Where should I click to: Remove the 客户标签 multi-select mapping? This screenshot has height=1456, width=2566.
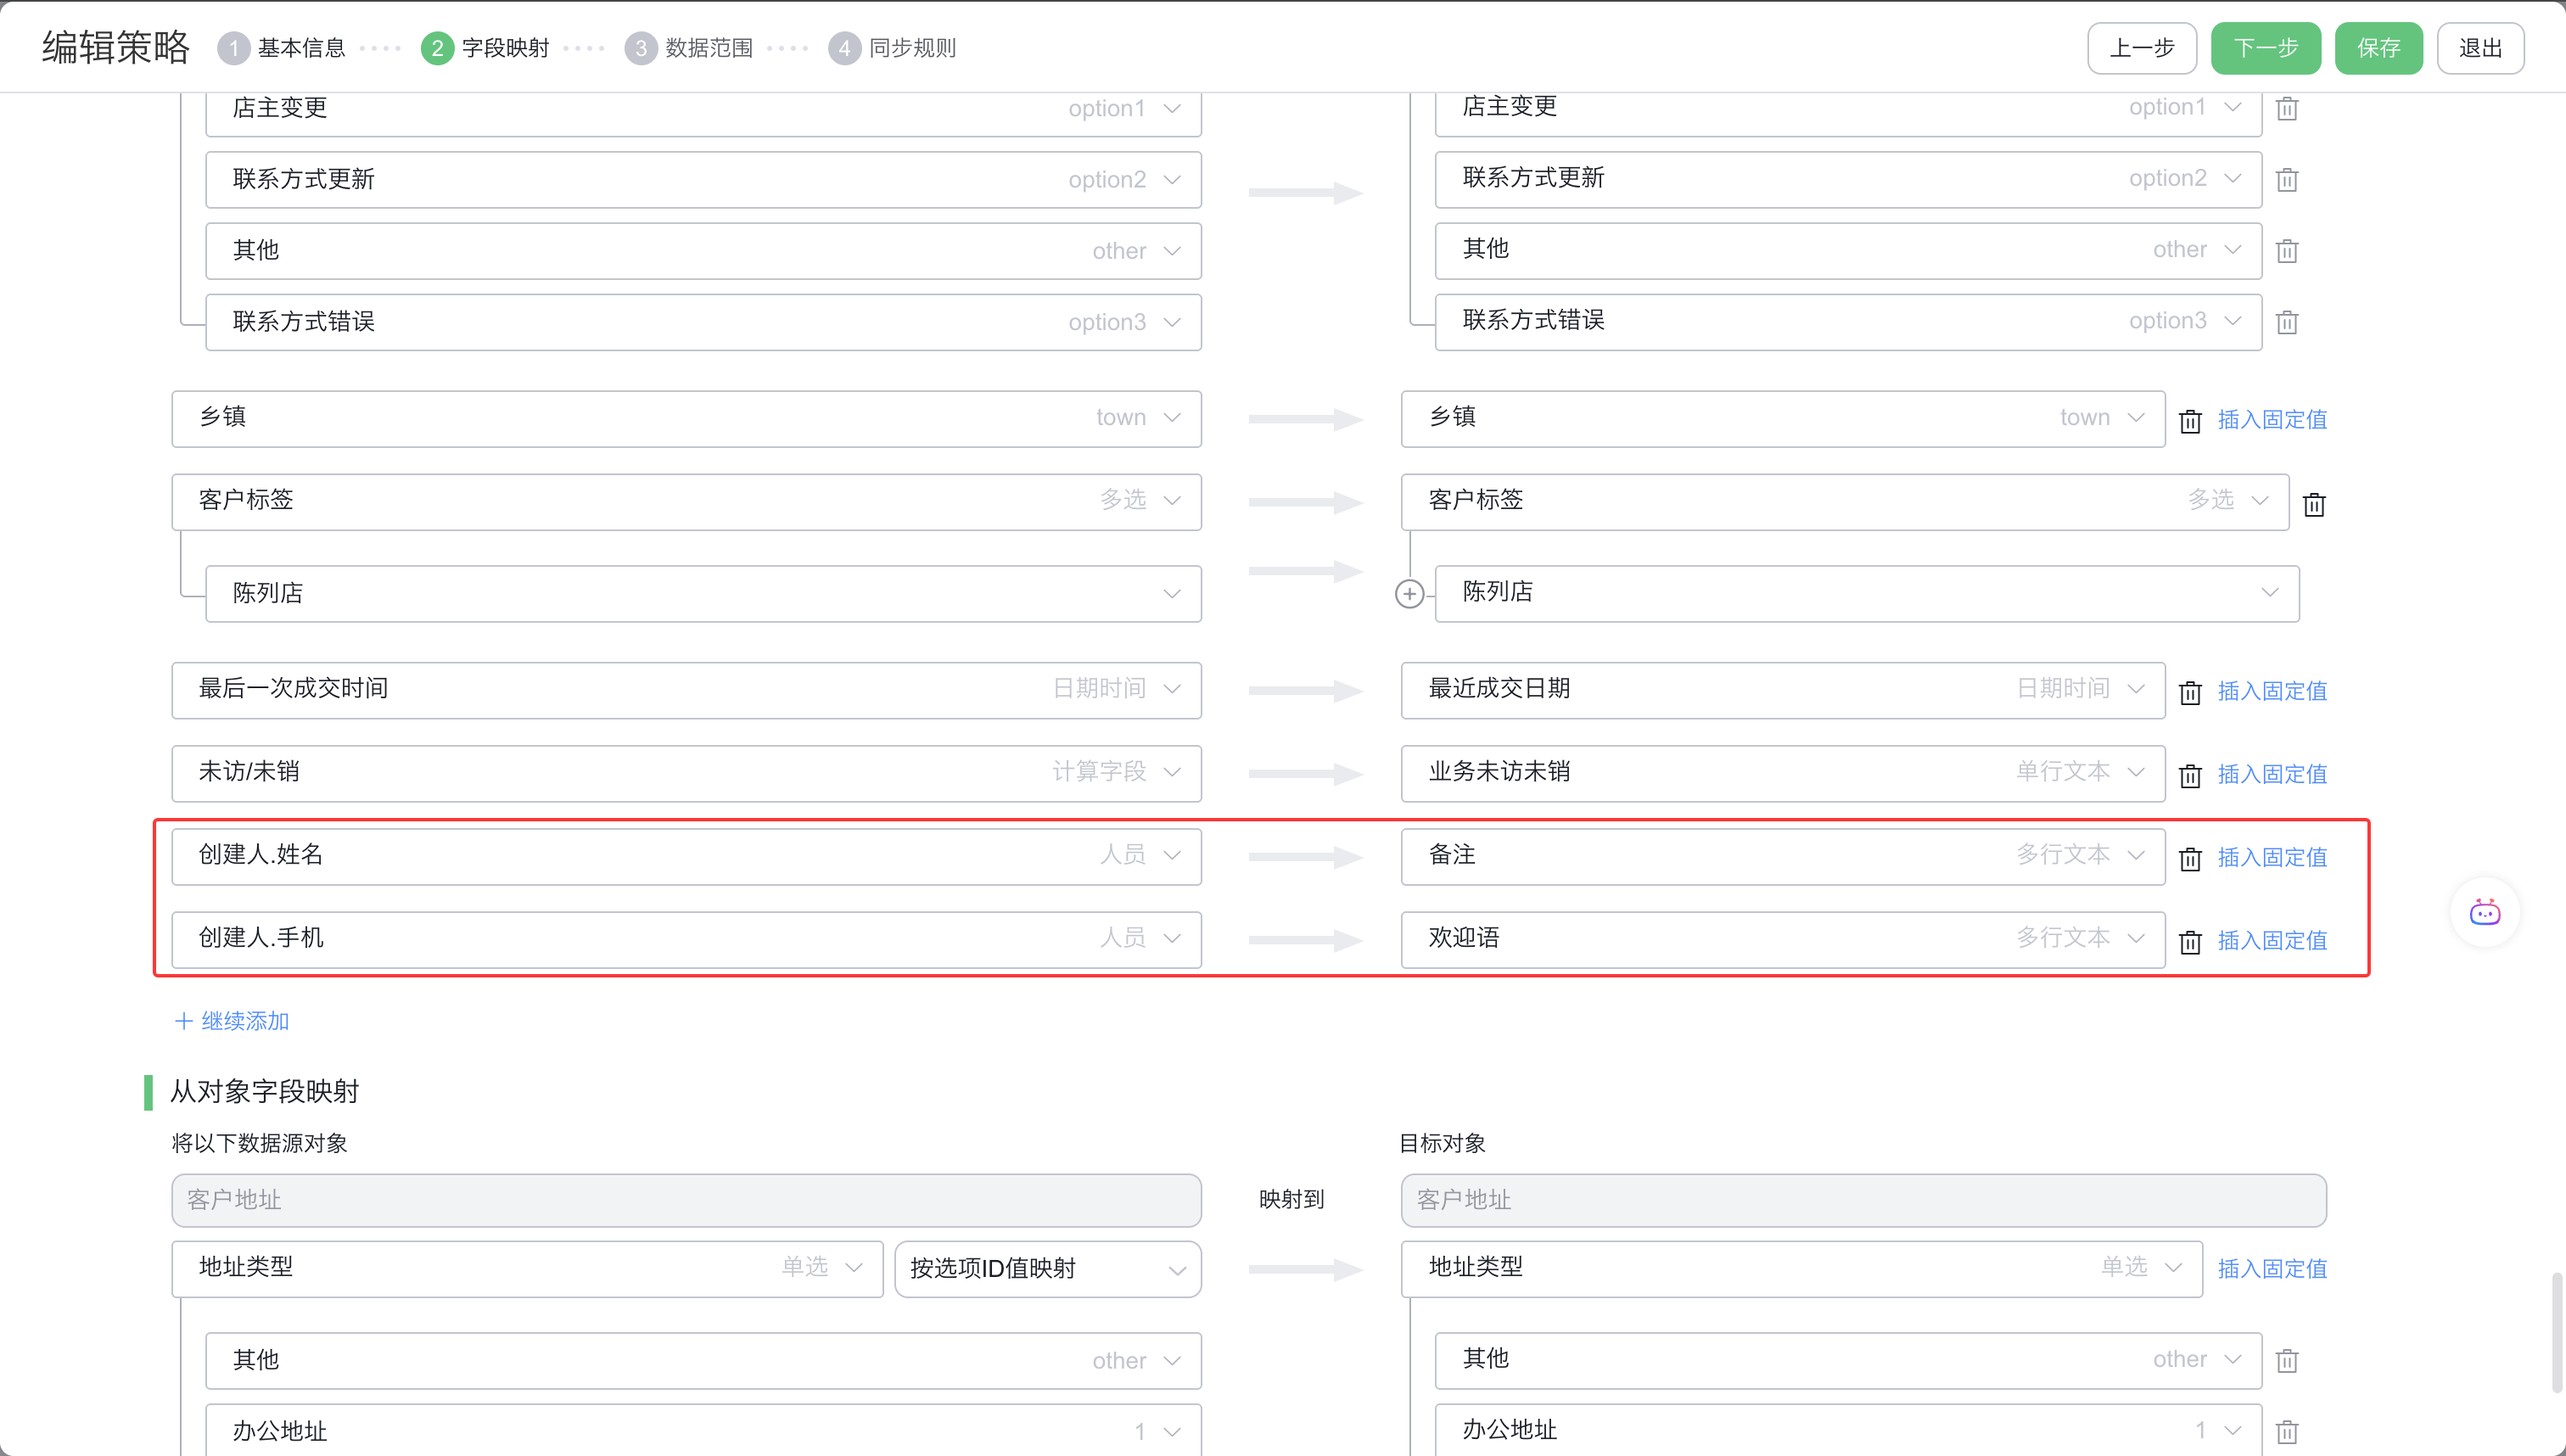[x=2314, y=504]
